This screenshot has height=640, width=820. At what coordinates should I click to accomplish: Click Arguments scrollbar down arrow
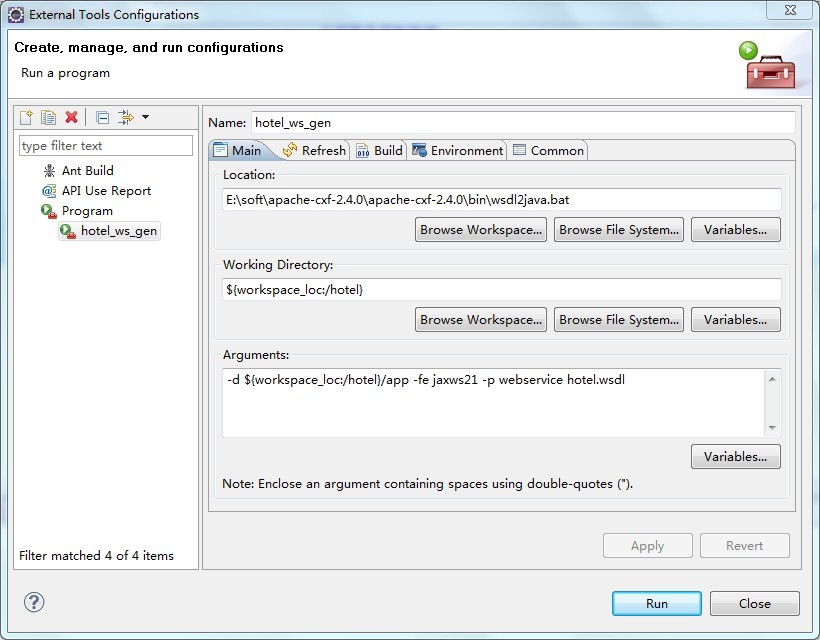(x=772, y=428)
